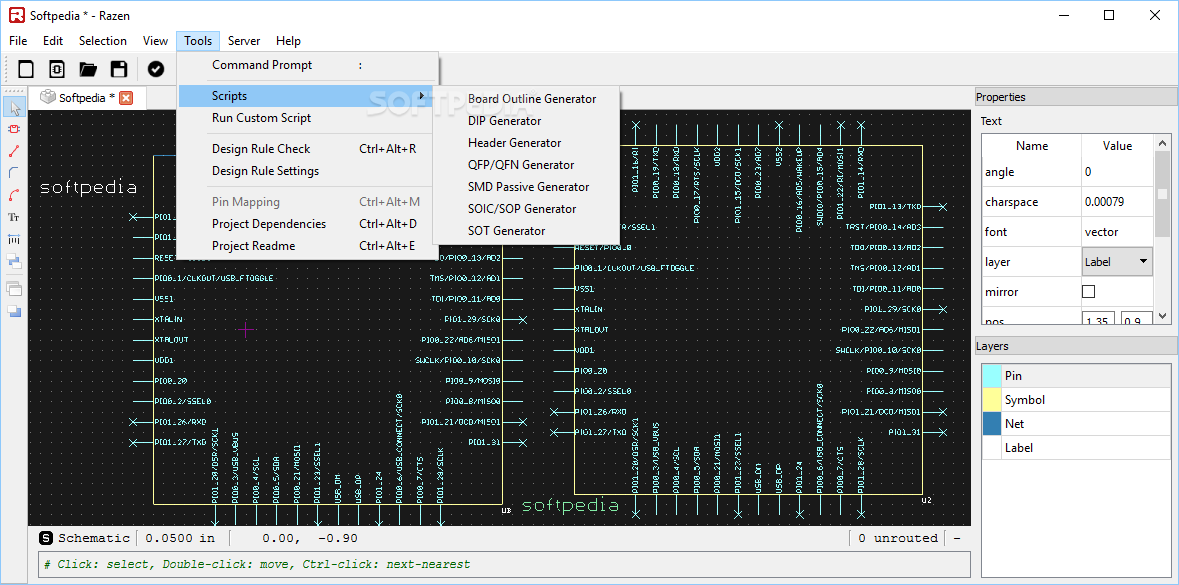Select the red straight line tool
Image resolution: width=1179 pixels, height=585 pixels.
14,151
